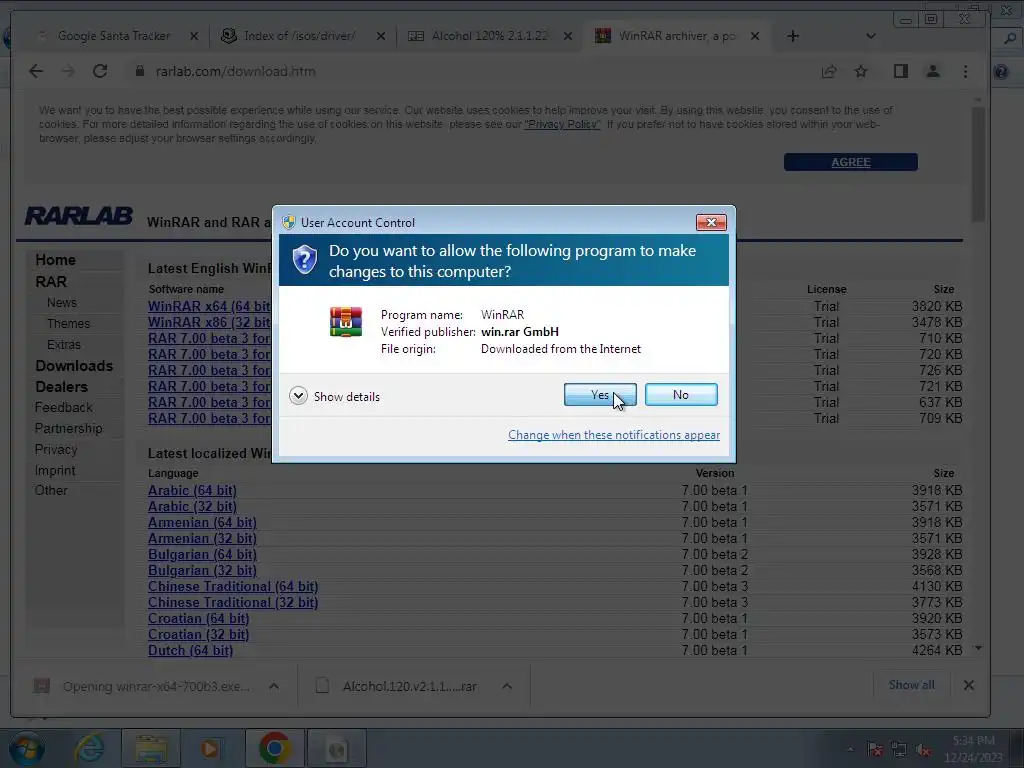
Task: Close the Alcohol 120% tab
Action: point(568,37)
